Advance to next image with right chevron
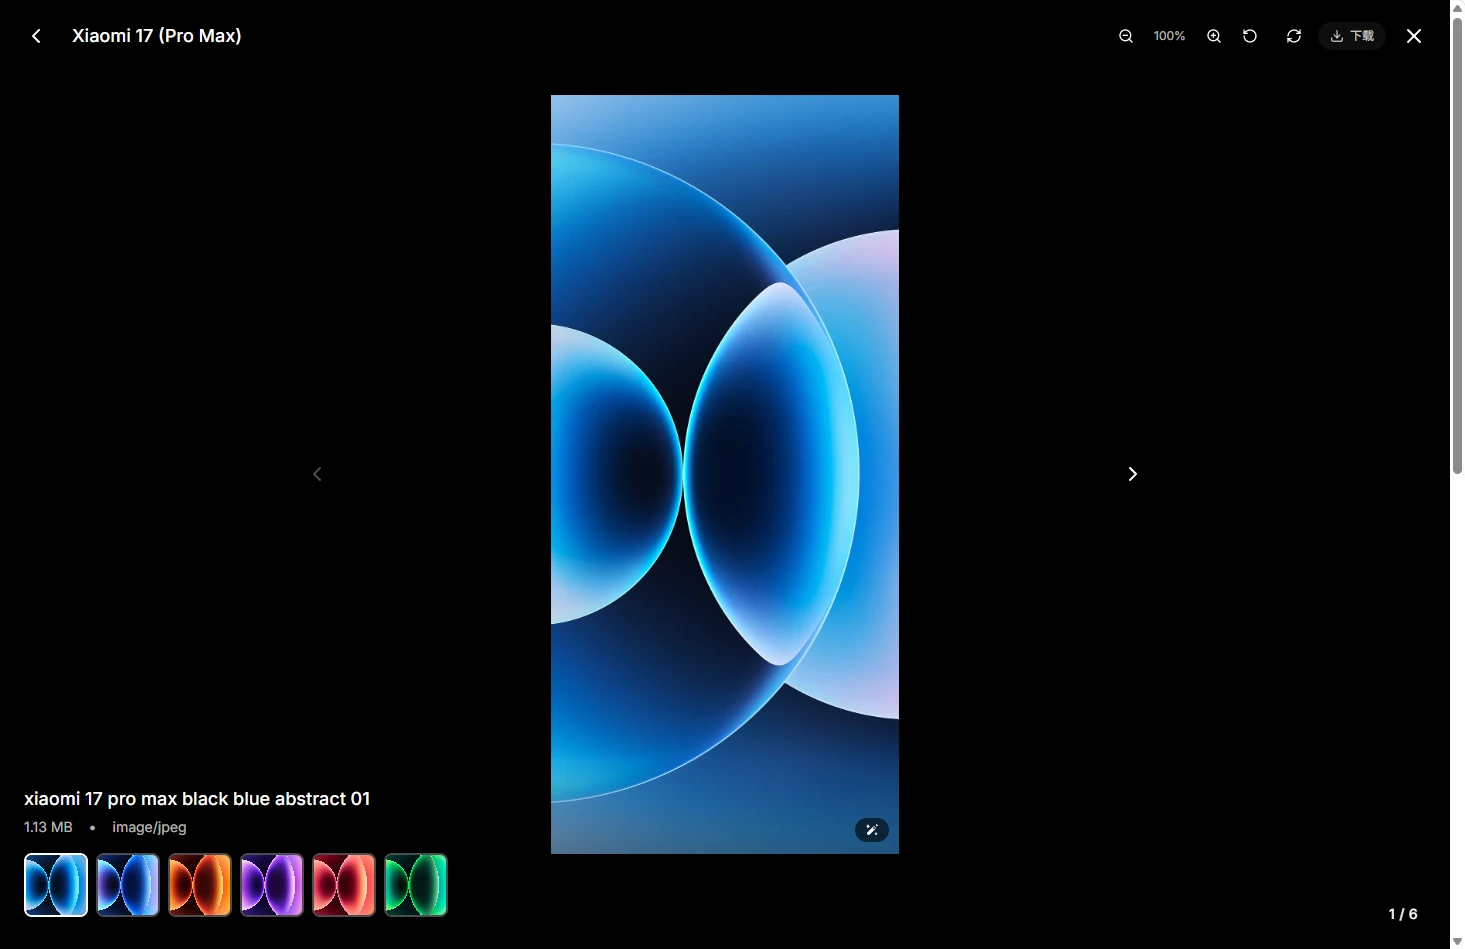The width and height of the screenshot is (1465, 949). [1132, 473]
